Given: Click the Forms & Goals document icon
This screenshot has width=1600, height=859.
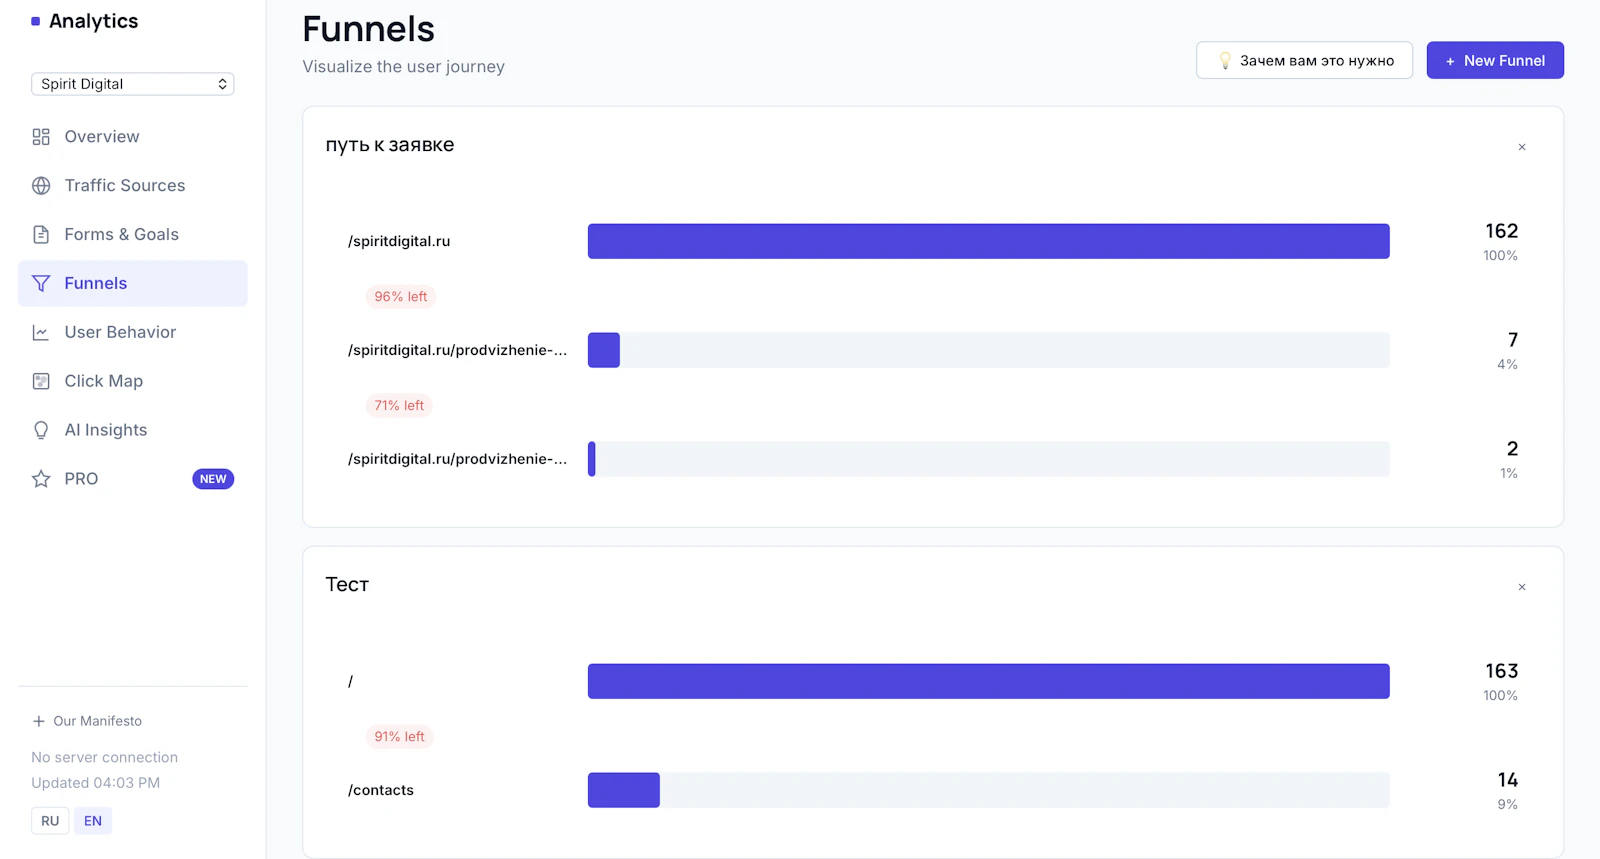Looking at the screenshot, I should pyautogui.click(x=41, y=235).
